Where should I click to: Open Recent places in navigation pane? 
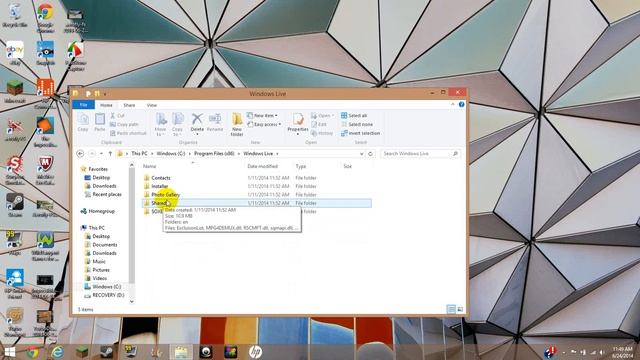click(107, 194)
